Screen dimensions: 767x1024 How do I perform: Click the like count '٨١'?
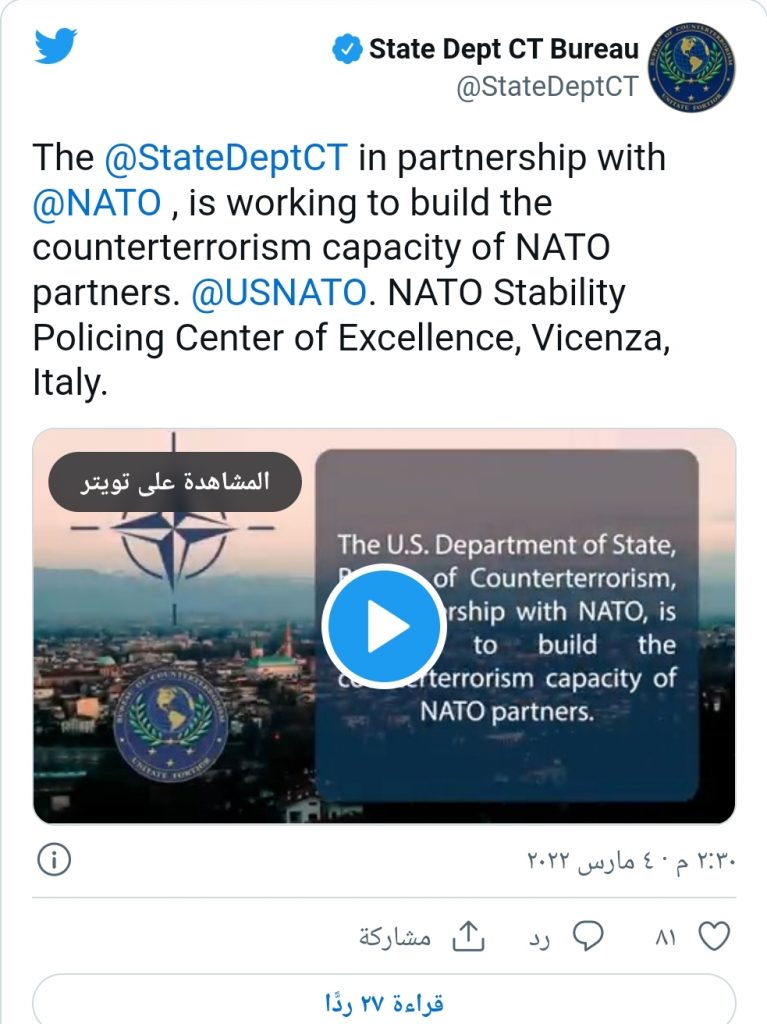[665, 938]
